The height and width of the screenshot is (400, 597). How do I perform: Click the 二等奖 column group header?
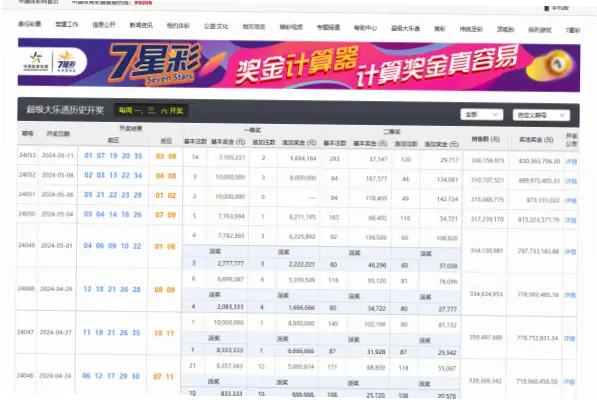coord(392,132)
